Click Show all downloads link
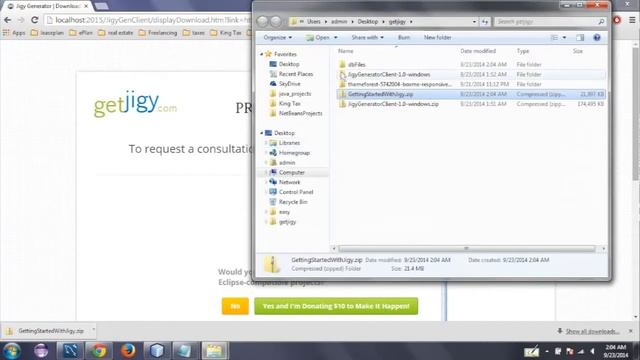 point(592,331)
